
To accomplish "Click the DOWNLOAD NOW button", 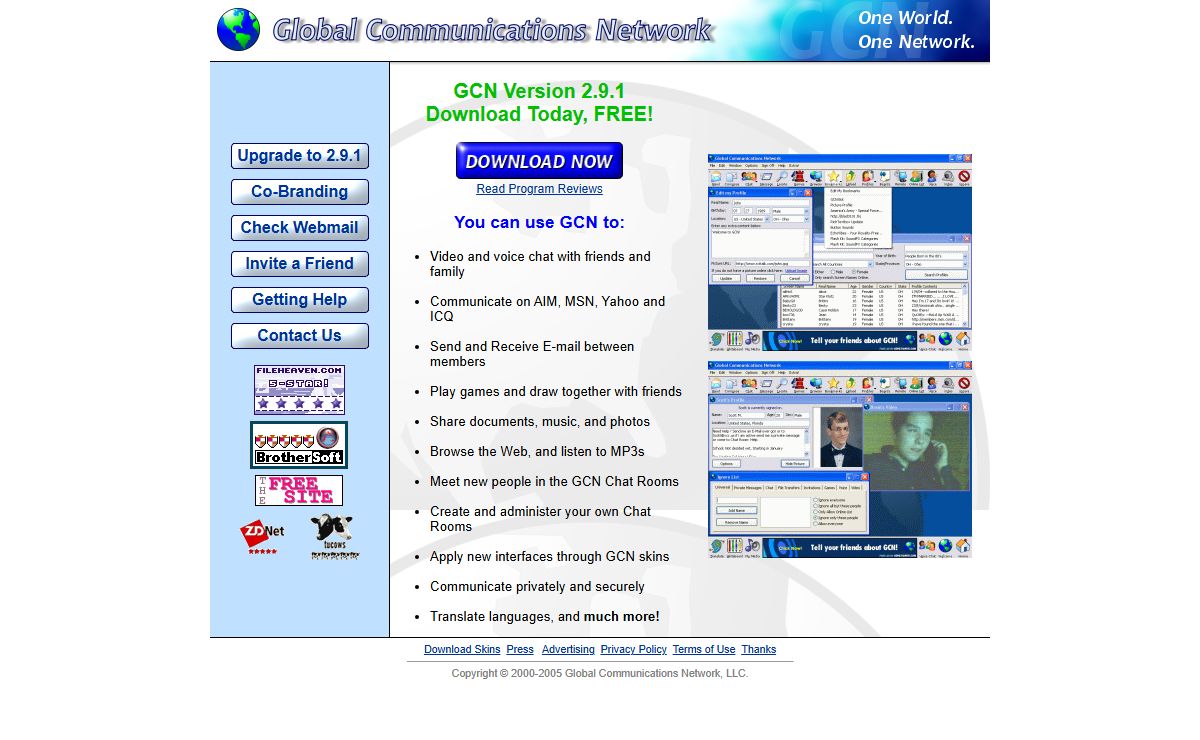I will click(x=539, y=161).
